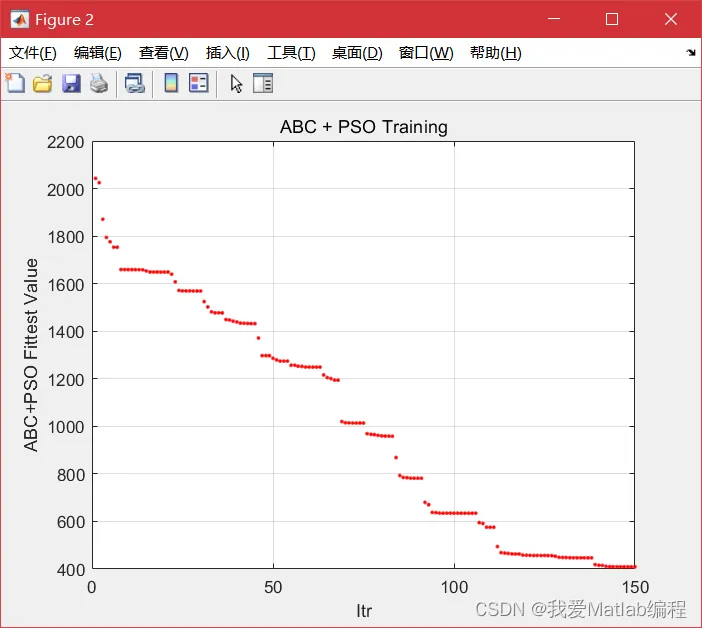Print the figure using printer icon

(x=99, y=84)
